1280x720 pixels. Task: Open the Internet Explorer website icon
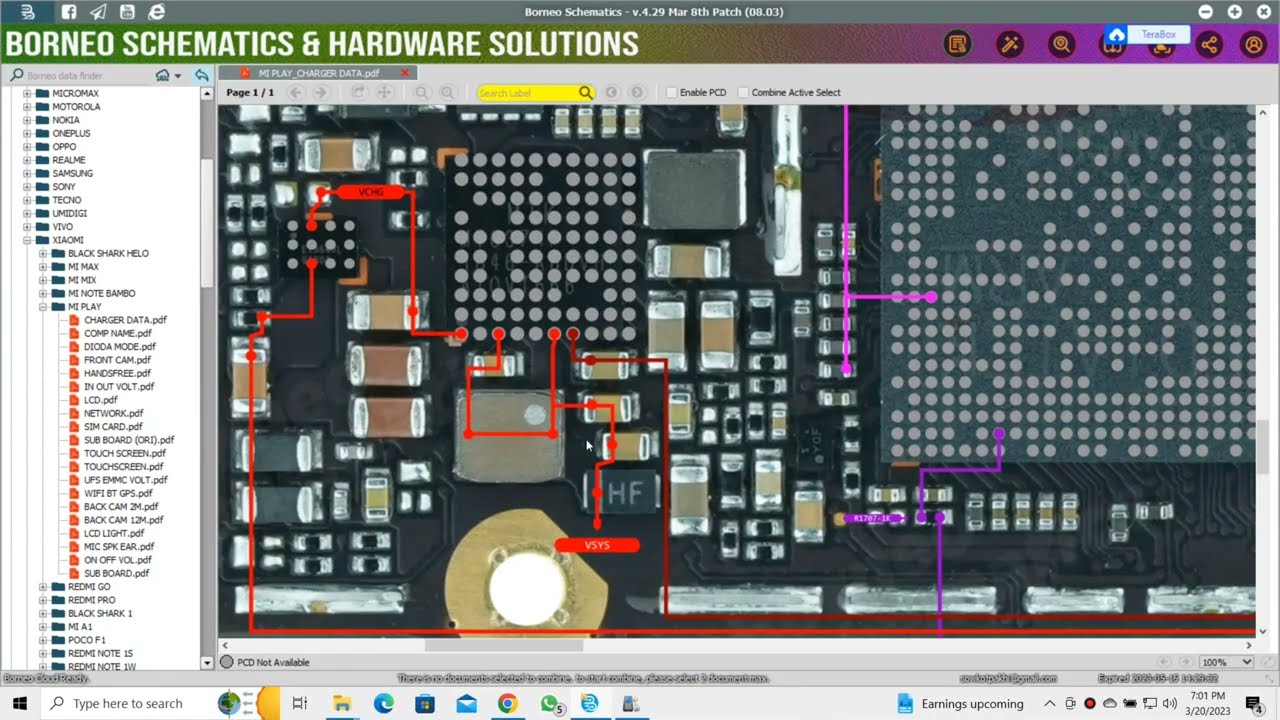click(x=157, y=12)
